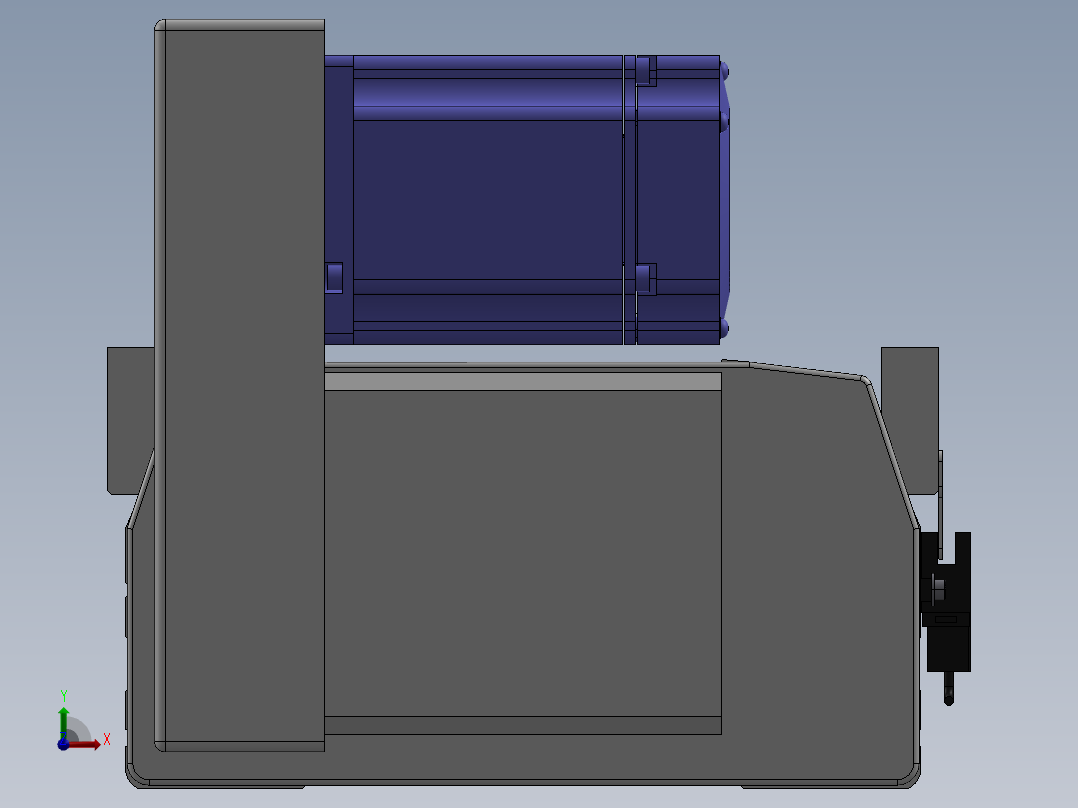Click the red X axis arrow of the triad

click(x=84, y=745)
